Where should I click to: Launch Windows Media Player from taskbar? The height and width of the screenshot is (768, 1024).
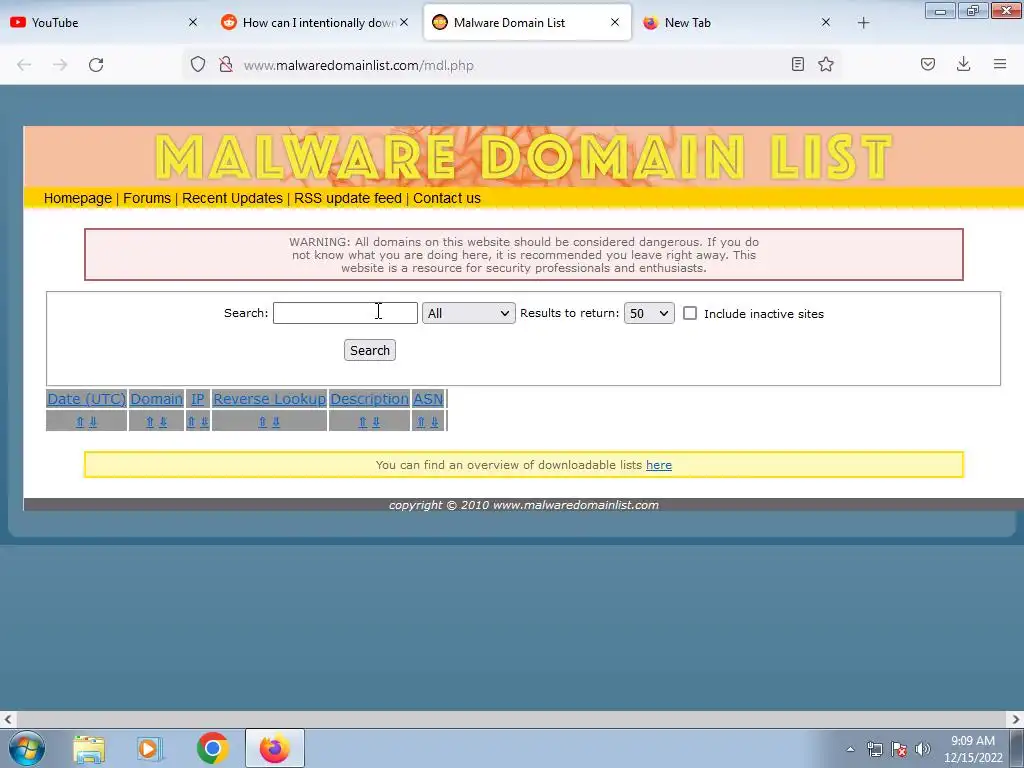pyautogui.click(x=150, y=748)
